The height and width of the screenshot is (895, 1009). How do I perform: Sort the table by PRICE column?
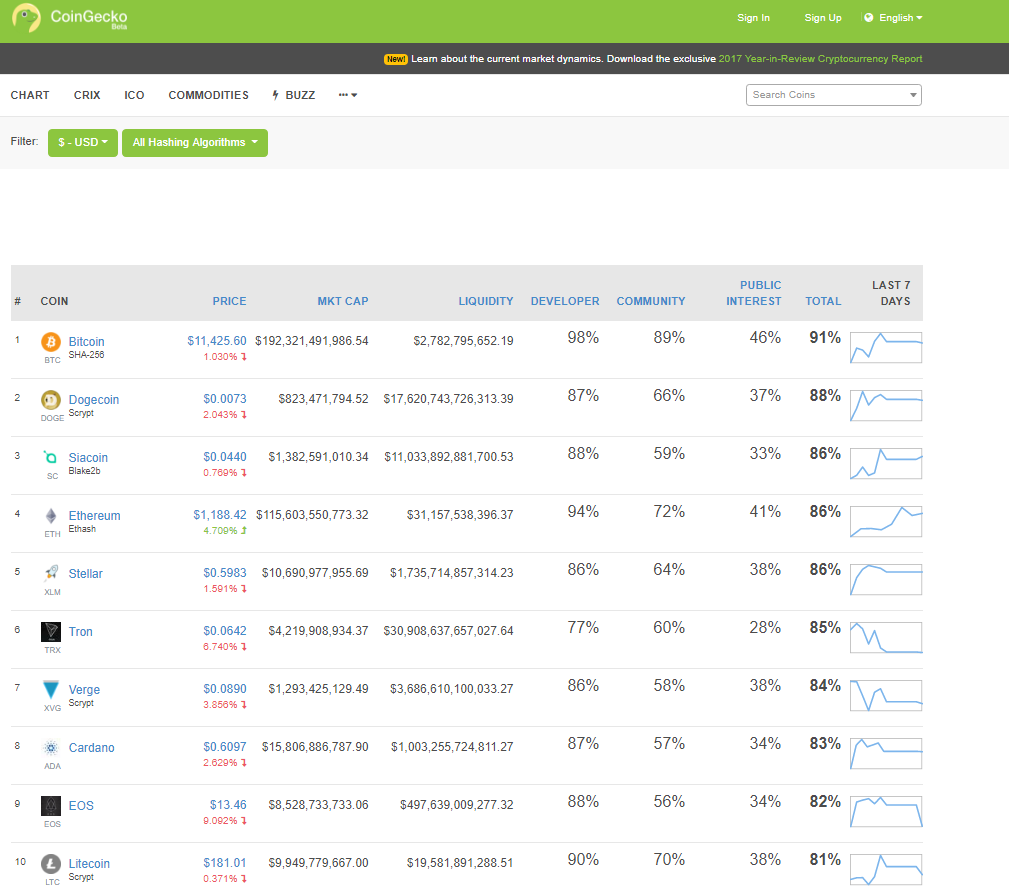[229, 301]
